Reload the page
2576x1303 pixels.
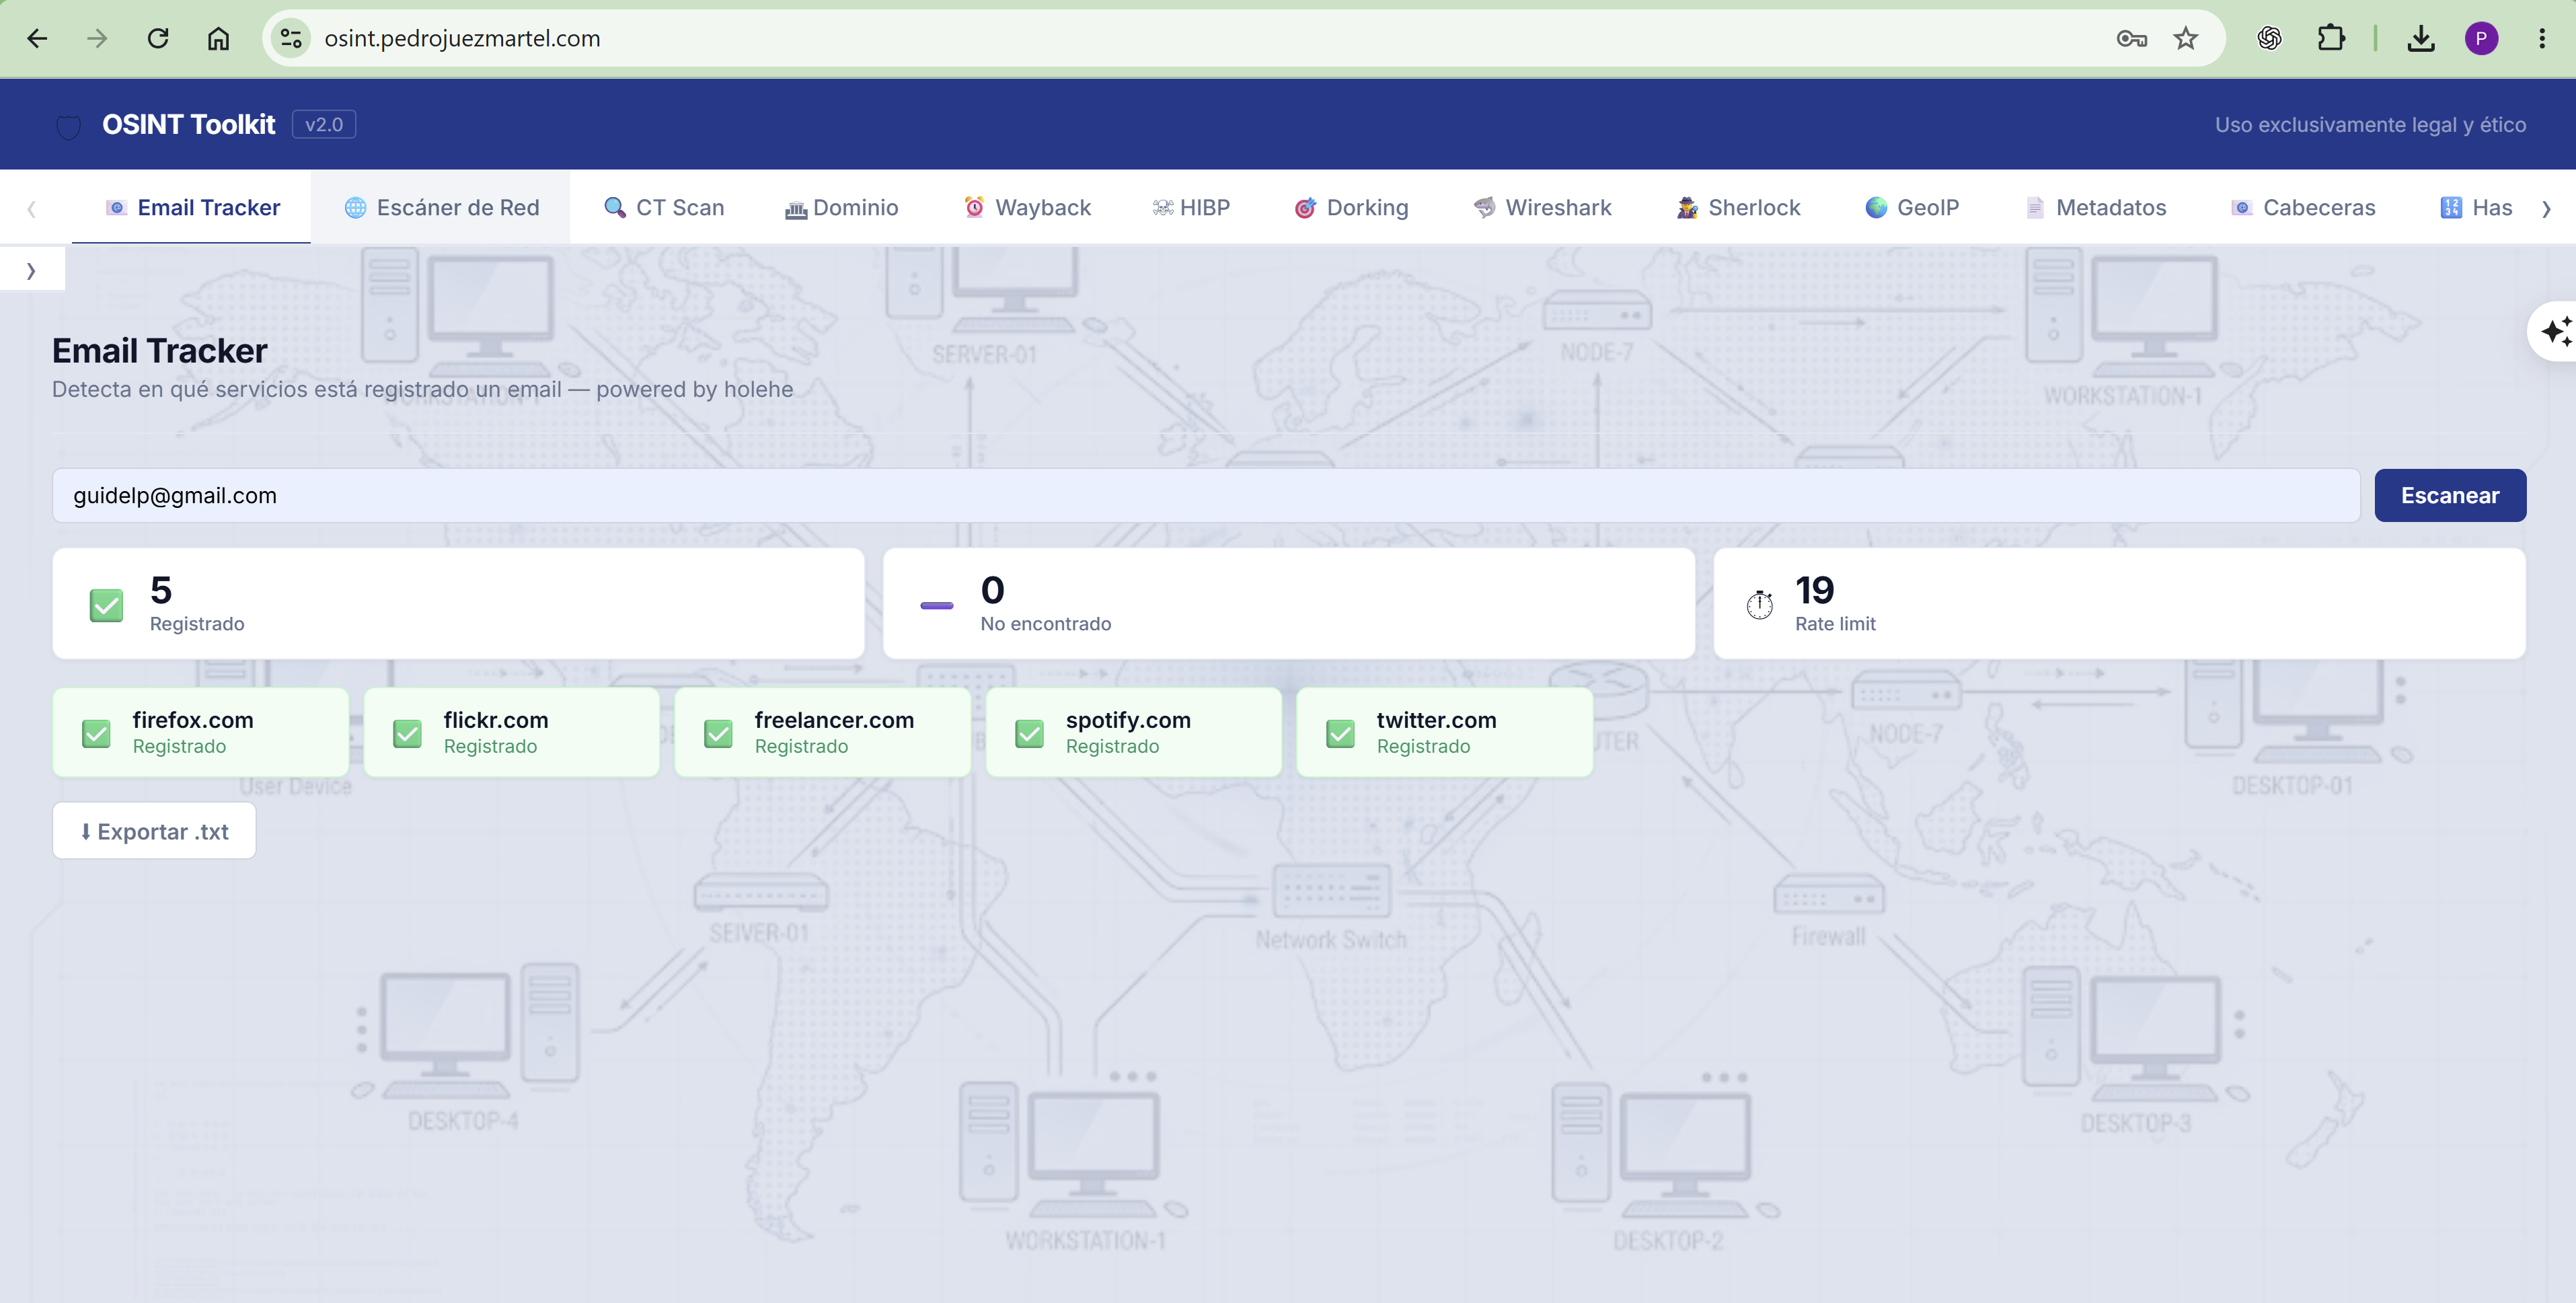click(158, 39)
